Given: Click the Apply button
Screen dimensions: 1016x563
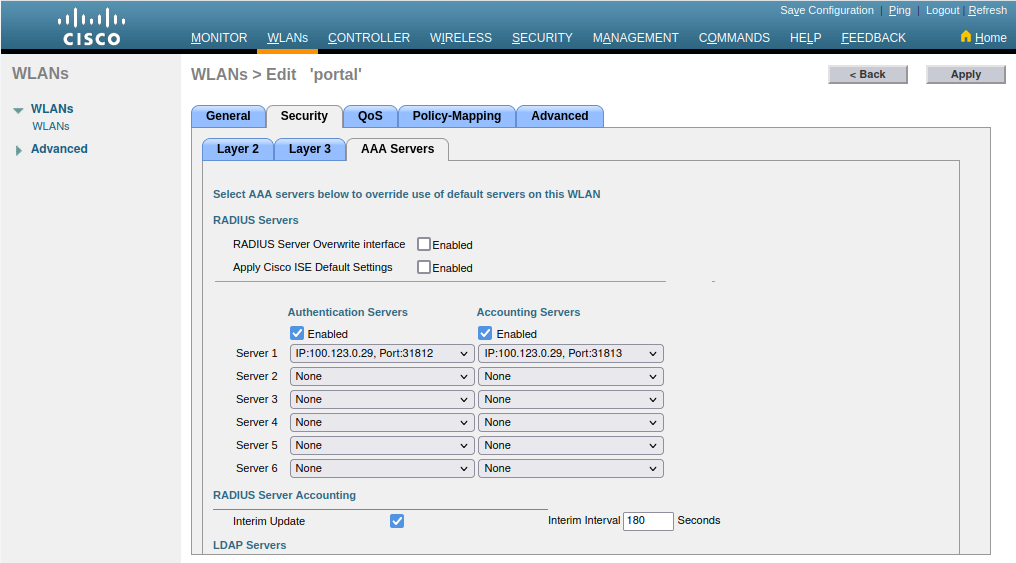Looking at the screenshot, I should point(965,74).
